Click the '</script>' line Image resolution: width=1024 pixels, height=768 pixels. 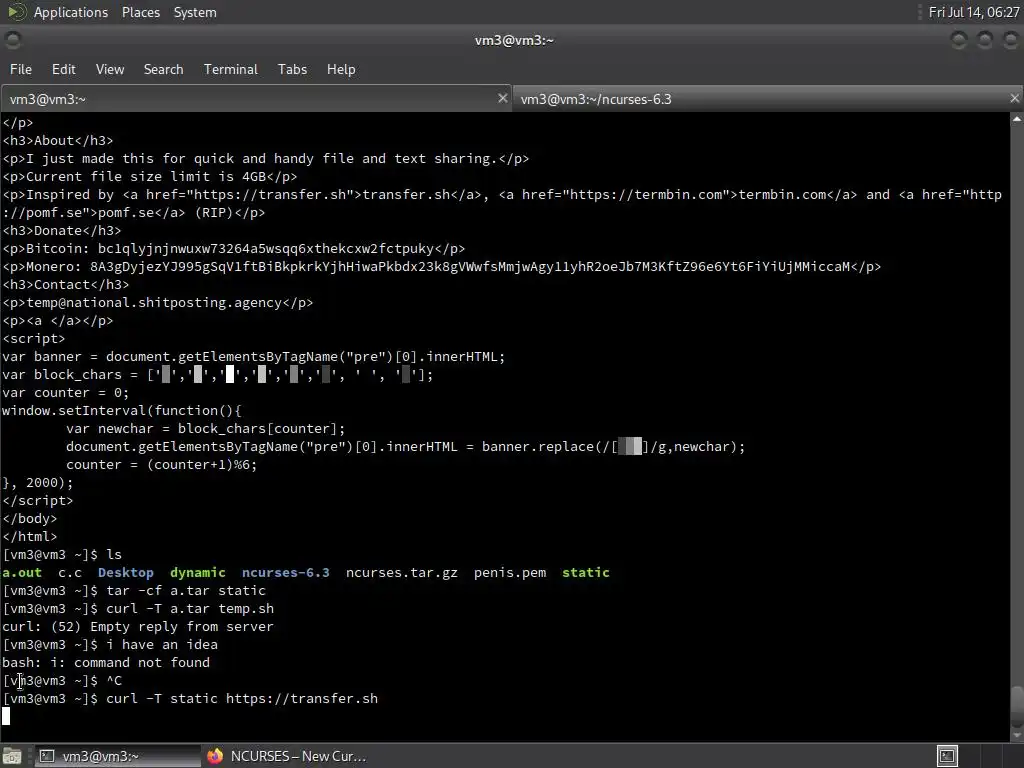tap(38, 501)
